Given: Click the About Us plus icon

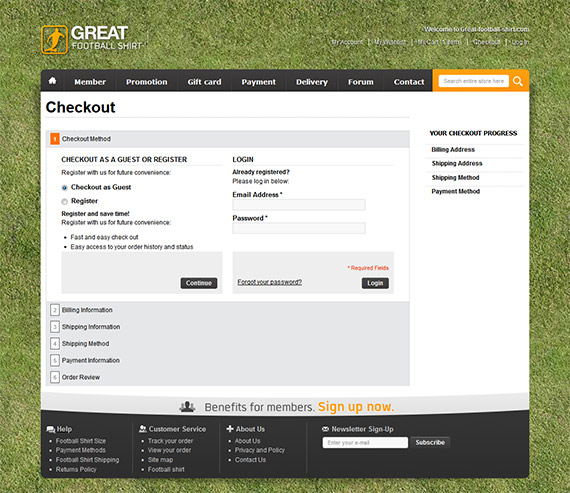Looking at the screenshot, I should pyautogui.click(x=230, y=429).
